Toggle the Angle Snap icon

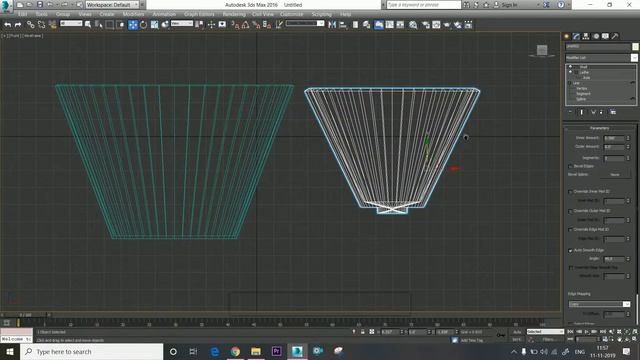[x=245, y=25]
